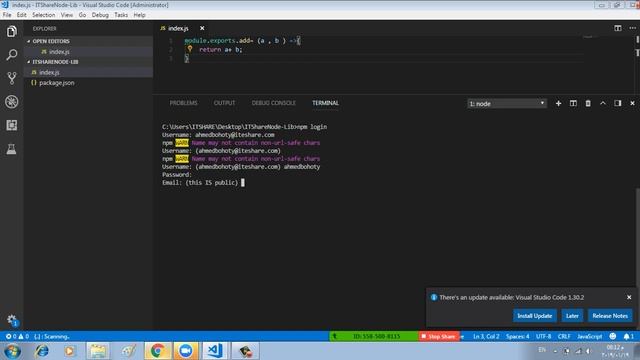Switch to the PROBLEMS panel tab

pos(184,103)
